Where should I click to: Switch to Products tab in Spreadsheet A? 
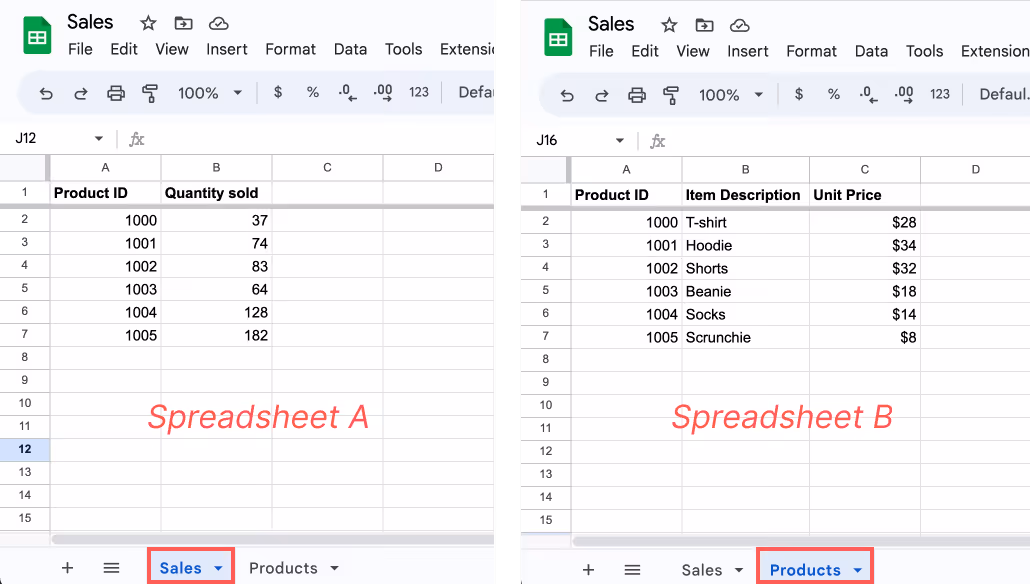click(283, 568)
